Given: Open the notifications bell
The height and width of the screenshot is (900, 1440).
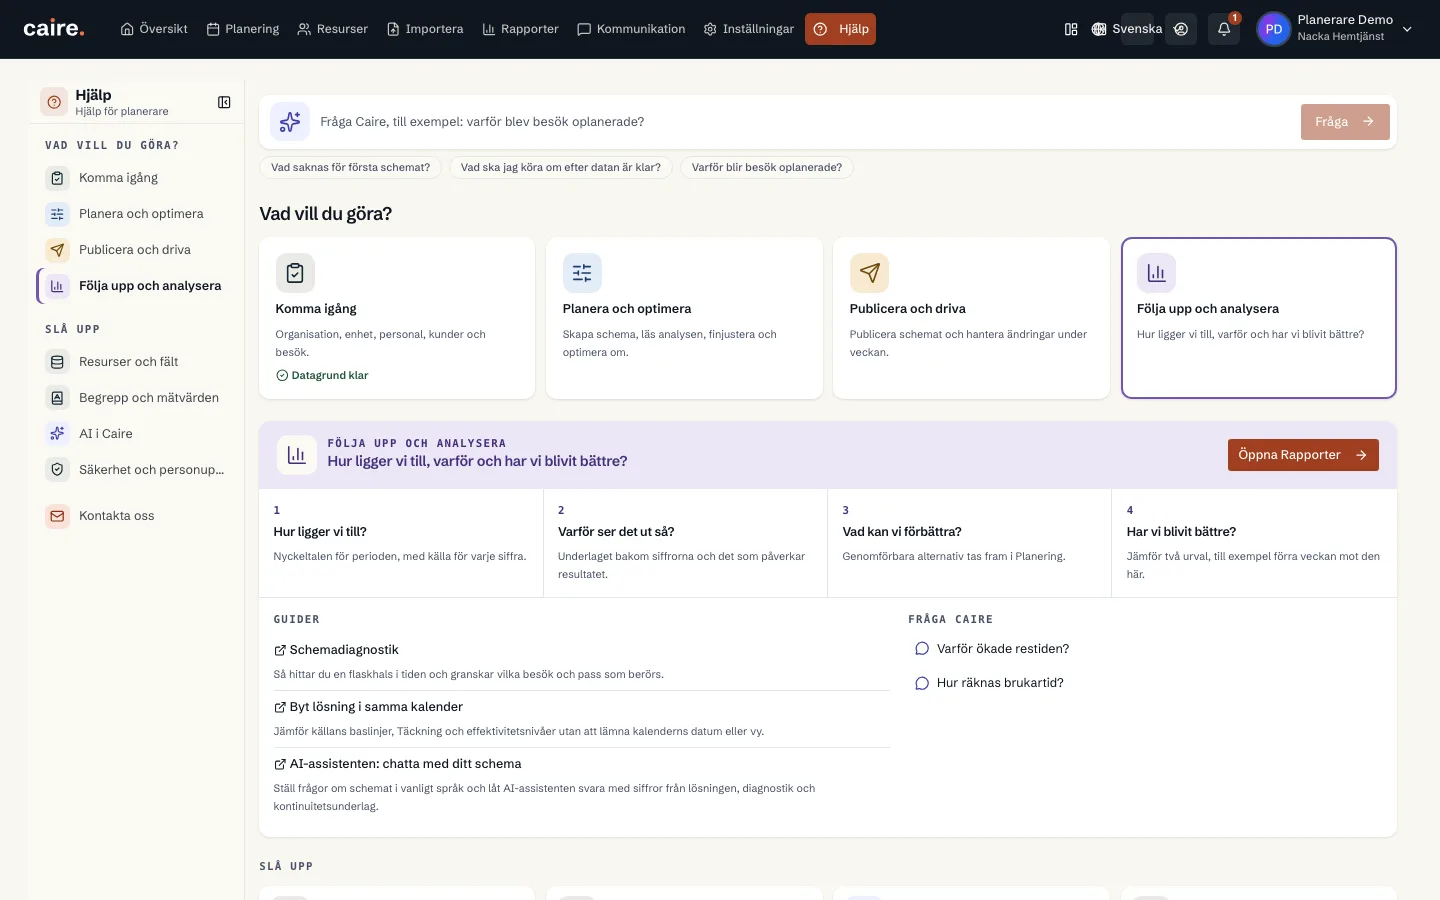Looking at the screenshot, I should click(1224, 29).
